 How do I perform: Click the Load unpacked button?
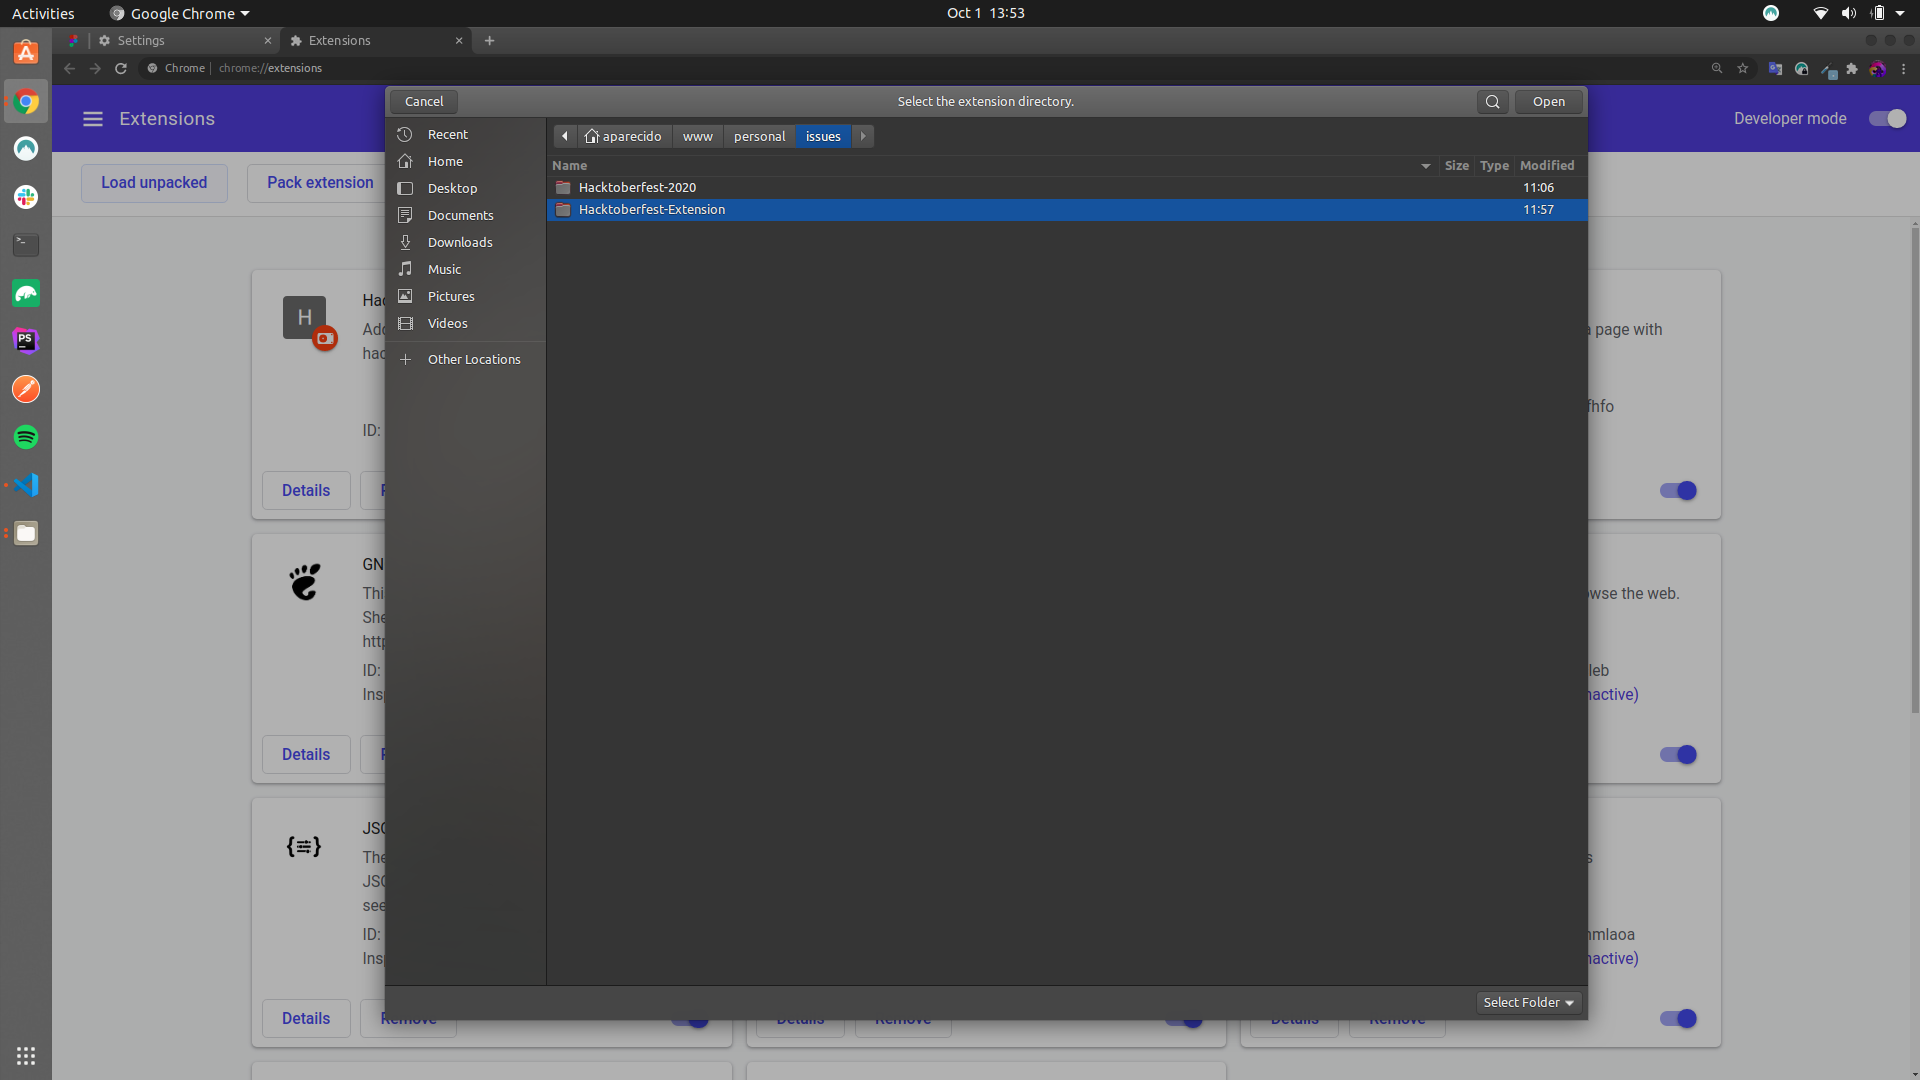coord(154,181)
